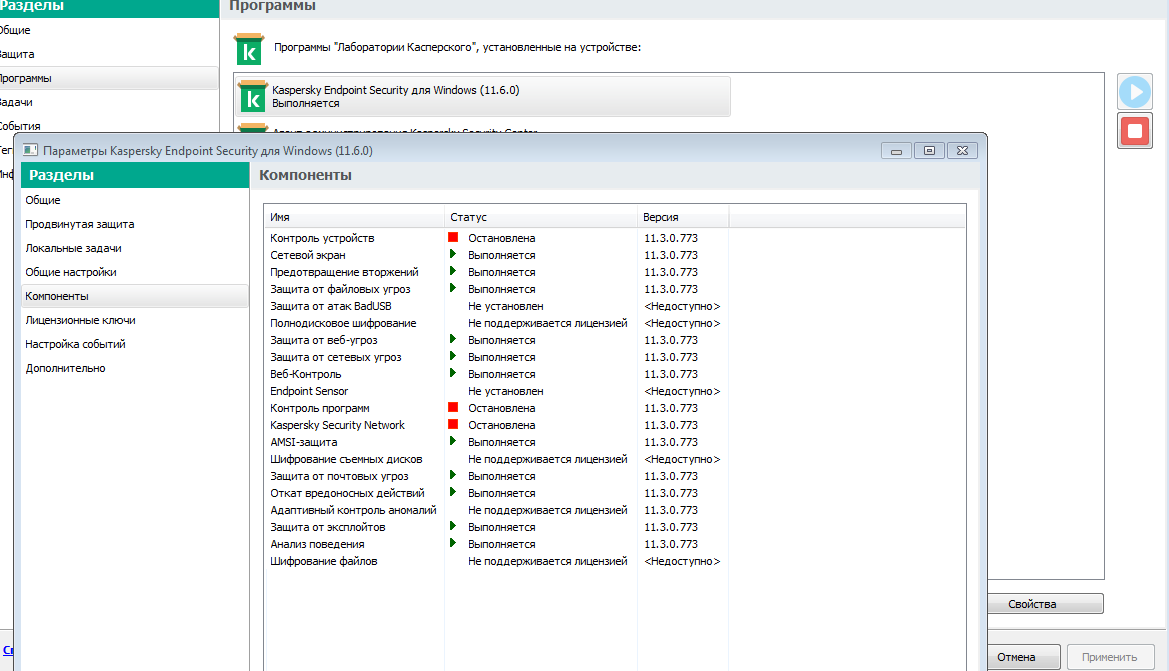This screenshot has width=1169, height=671.
Task: Click green icon for Защита от веб-угроз
Action: click(x=453, y=339)
